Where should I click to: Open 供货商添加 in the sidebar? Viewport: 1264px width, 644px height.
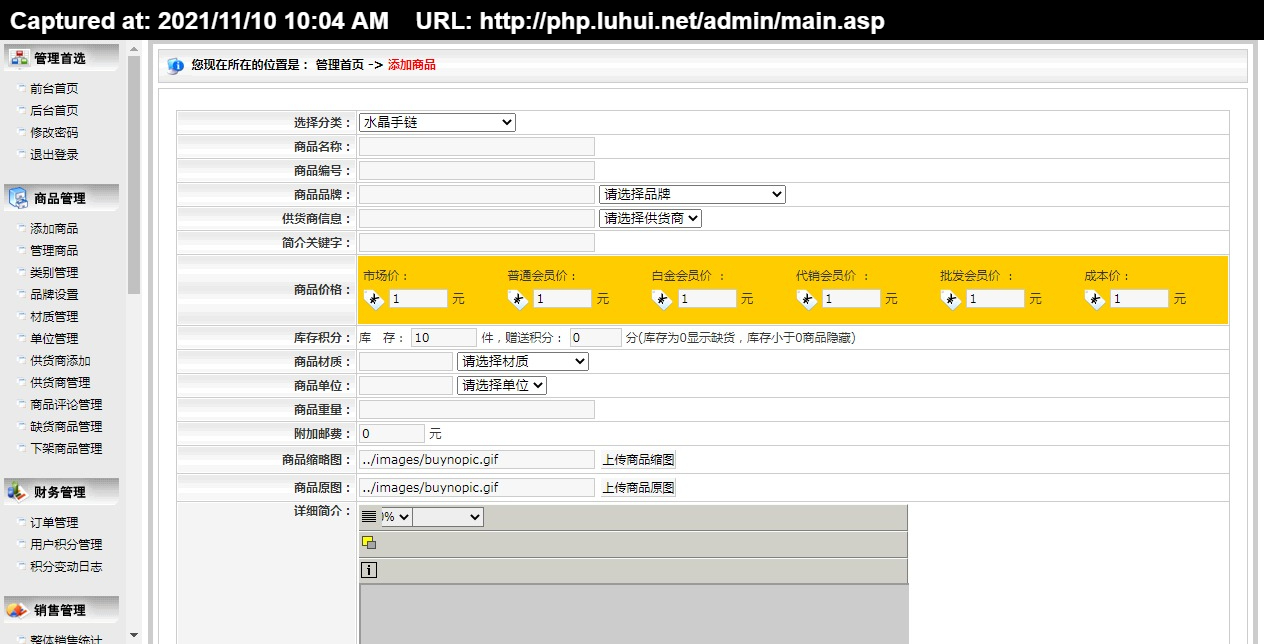coord(60,361)
